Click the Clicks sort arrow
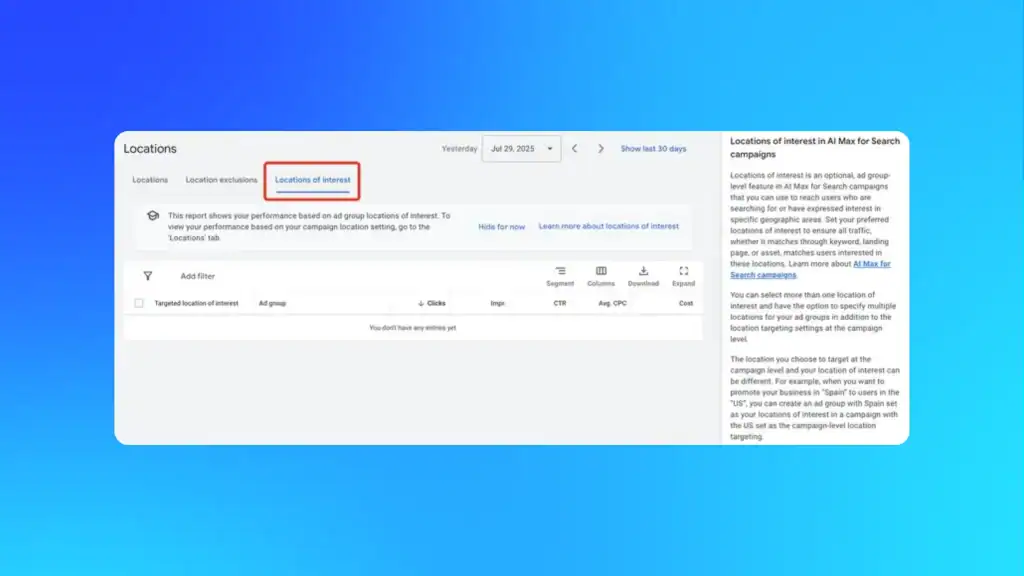 [421, 303]
